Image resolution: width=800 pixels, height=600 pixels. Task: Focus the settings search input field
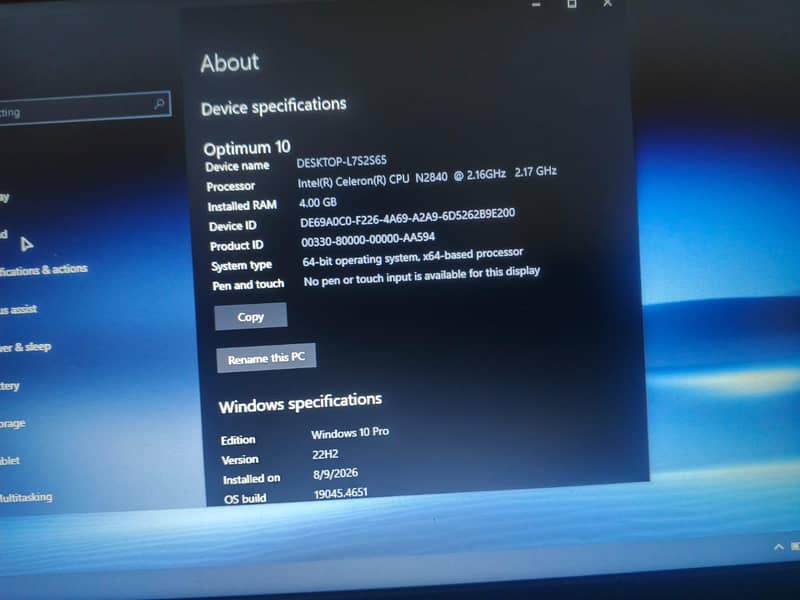coord(85,108)
